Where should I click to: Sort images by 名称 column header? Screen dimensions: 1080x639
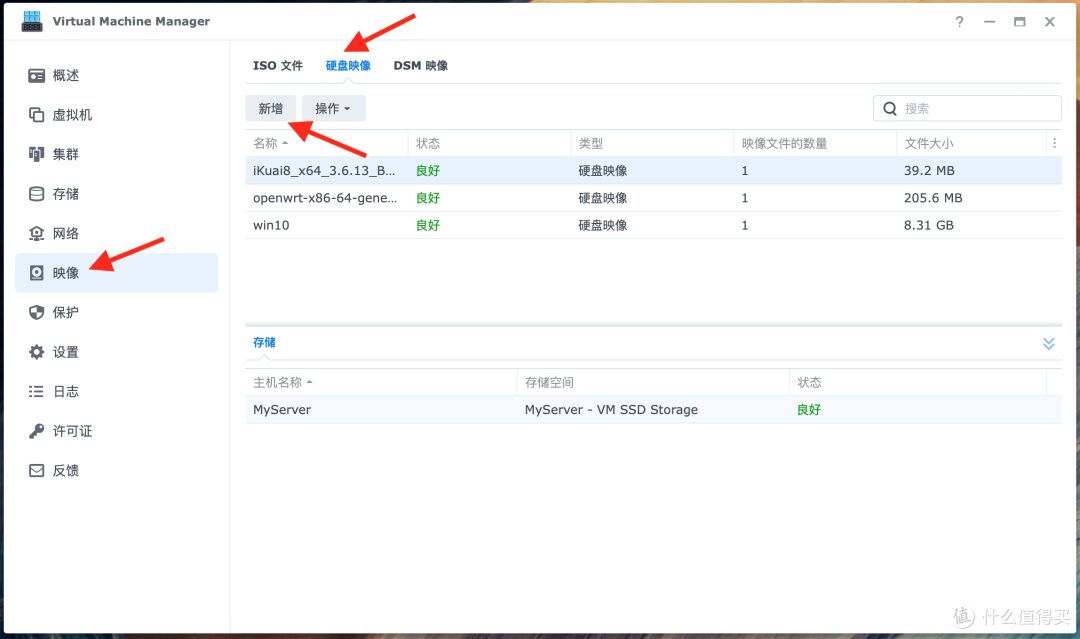tap(268, 142)
